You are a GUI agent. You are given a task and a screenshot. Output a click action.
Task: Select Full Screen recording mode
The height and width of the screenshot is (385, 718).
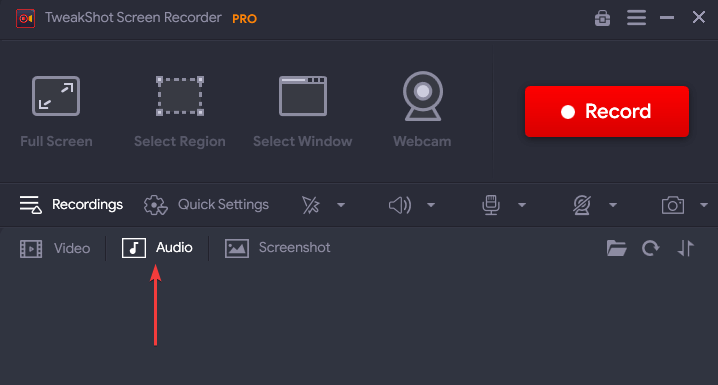56,112
